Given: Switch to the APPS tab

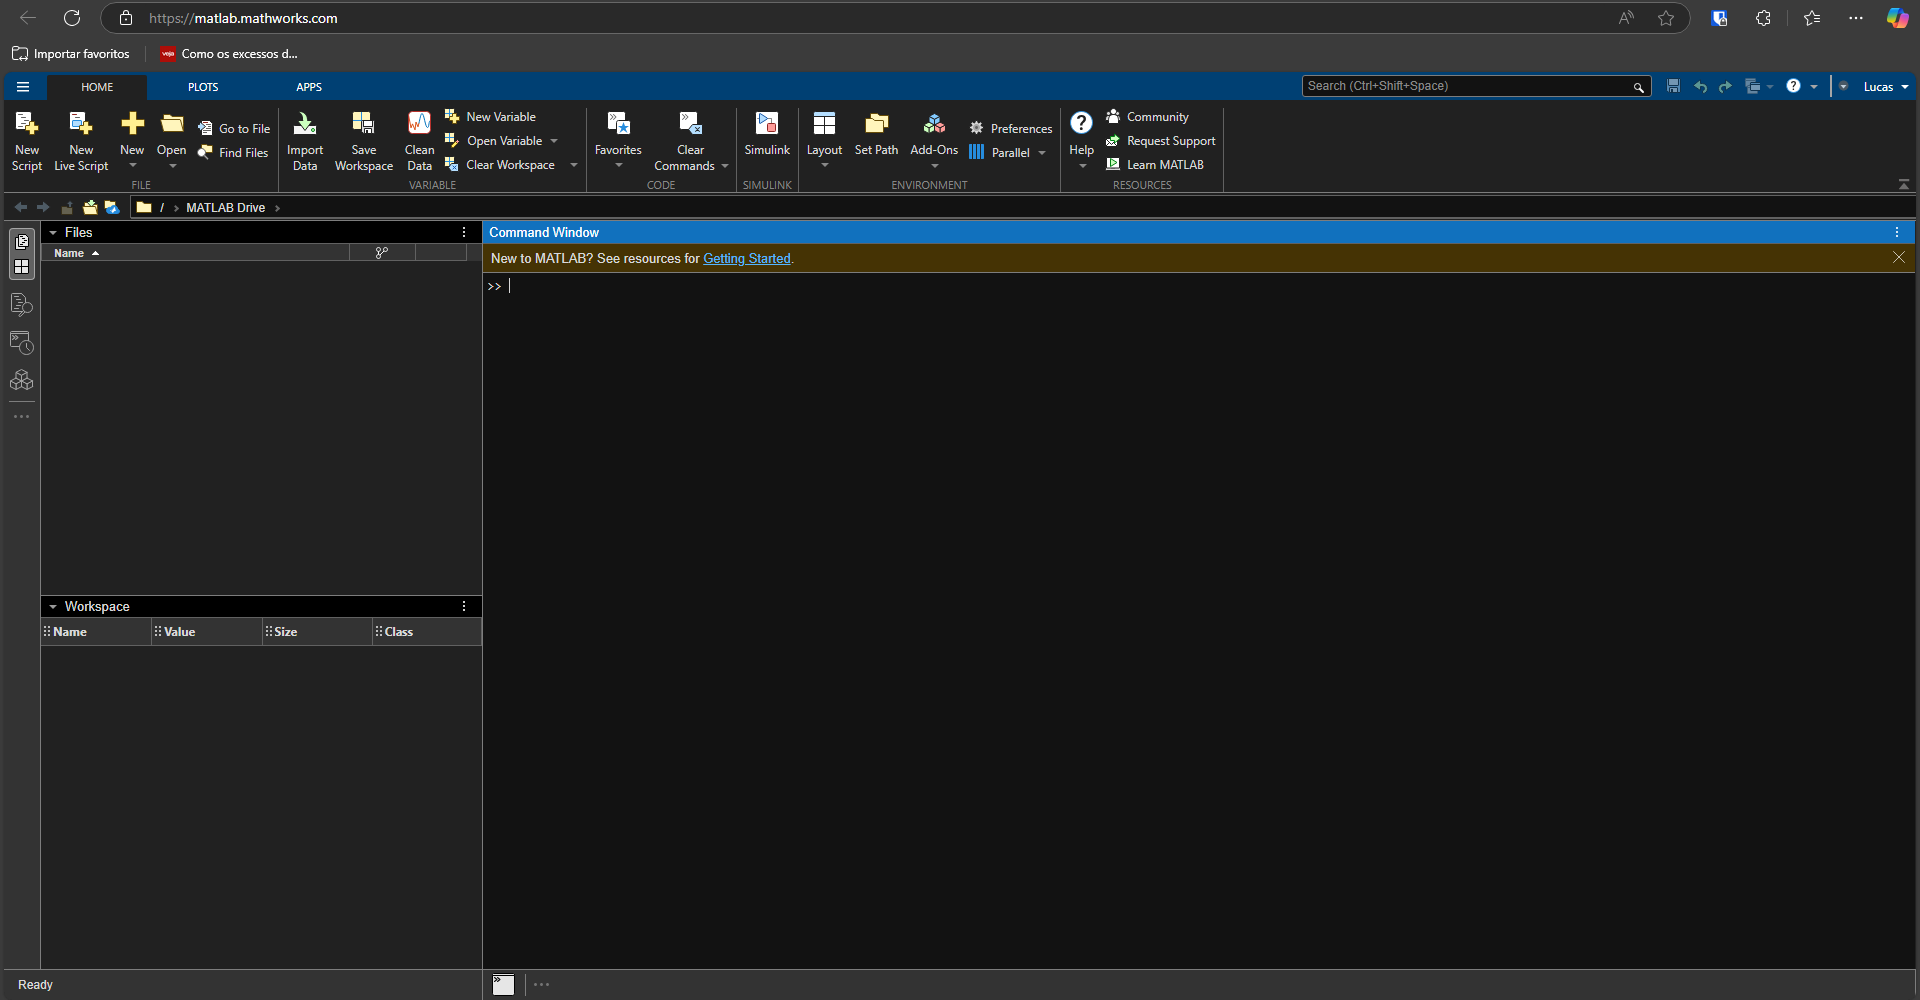Looking at the screenshot, I should pos(309,87).
